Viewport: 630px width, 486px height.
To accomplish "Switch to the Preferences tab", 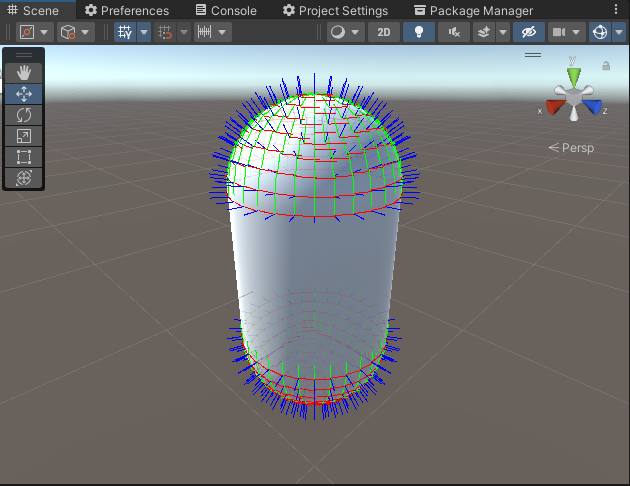I will click(x=127, y=10).
